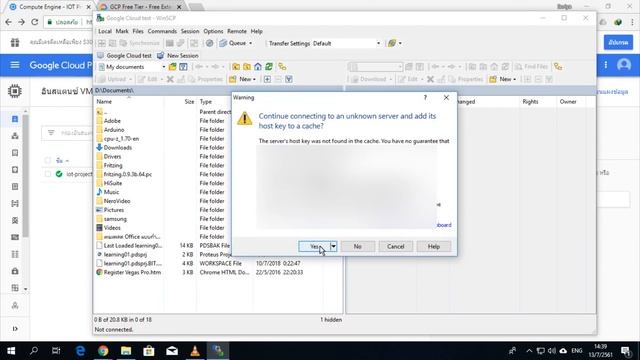Image resolution: width=640 pixels, height=360 pixels.
Task: Open Google Cloud hamburger navigation menu
Action: (x=15, y=65)
